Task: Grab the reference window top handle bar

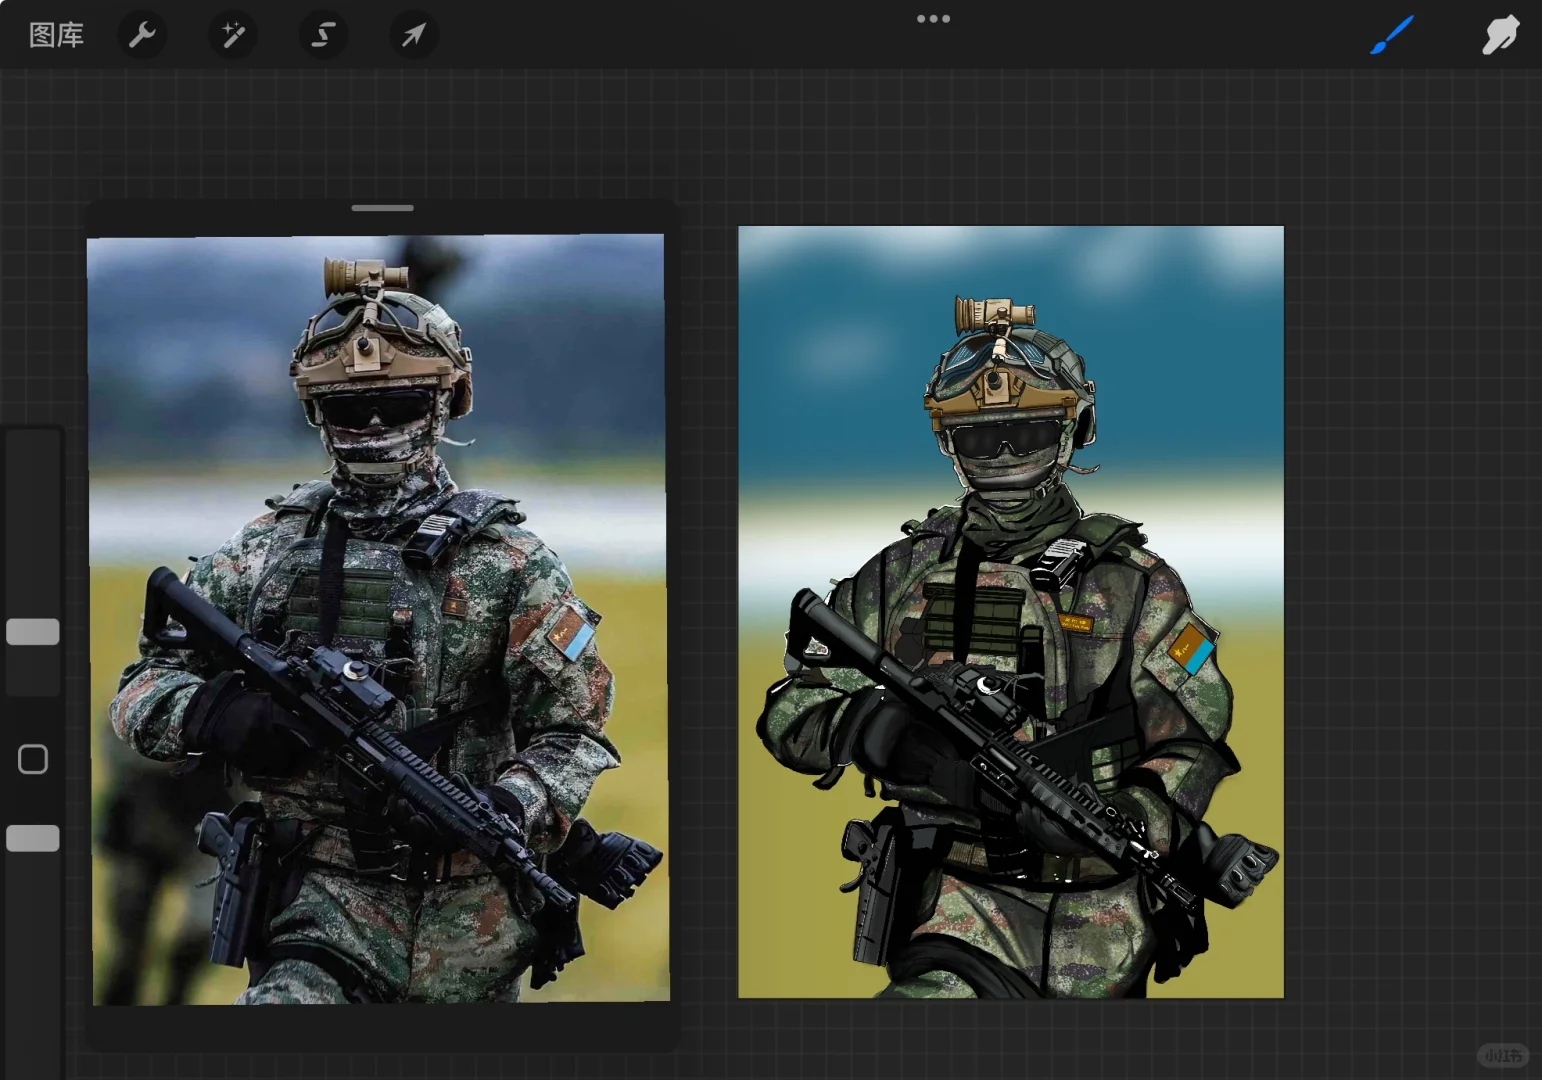Action: [x=383, y=208]
